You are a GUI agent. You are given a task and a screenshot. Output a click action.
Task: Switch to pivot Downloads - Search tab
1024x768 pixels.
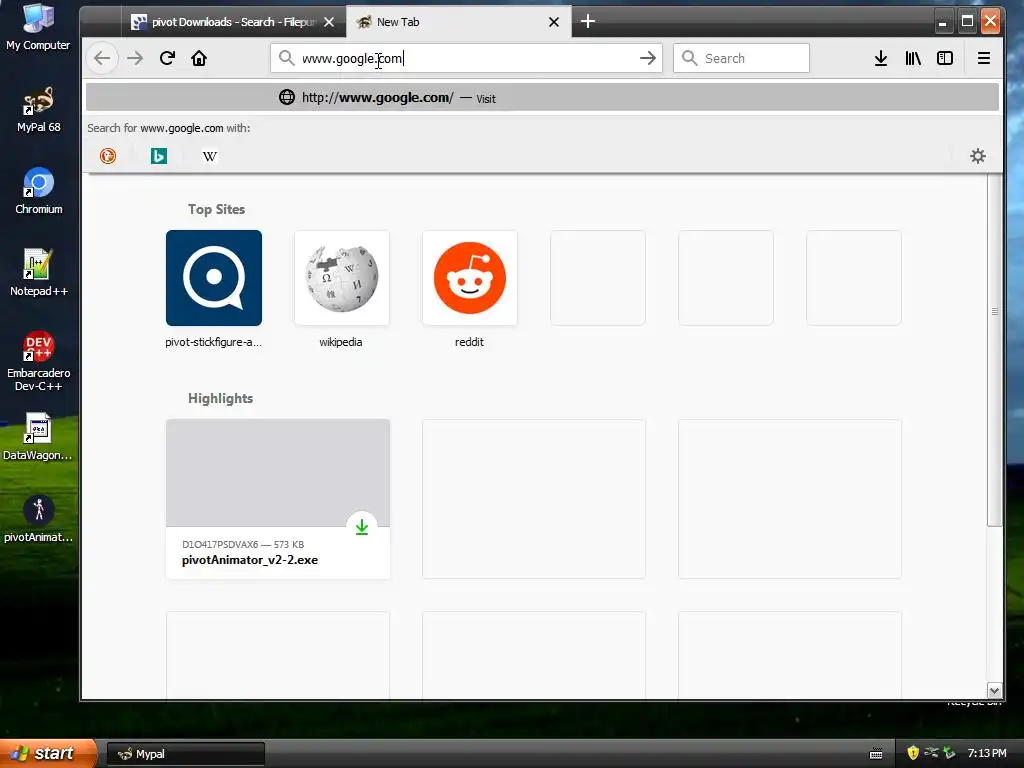click(233, 22)
